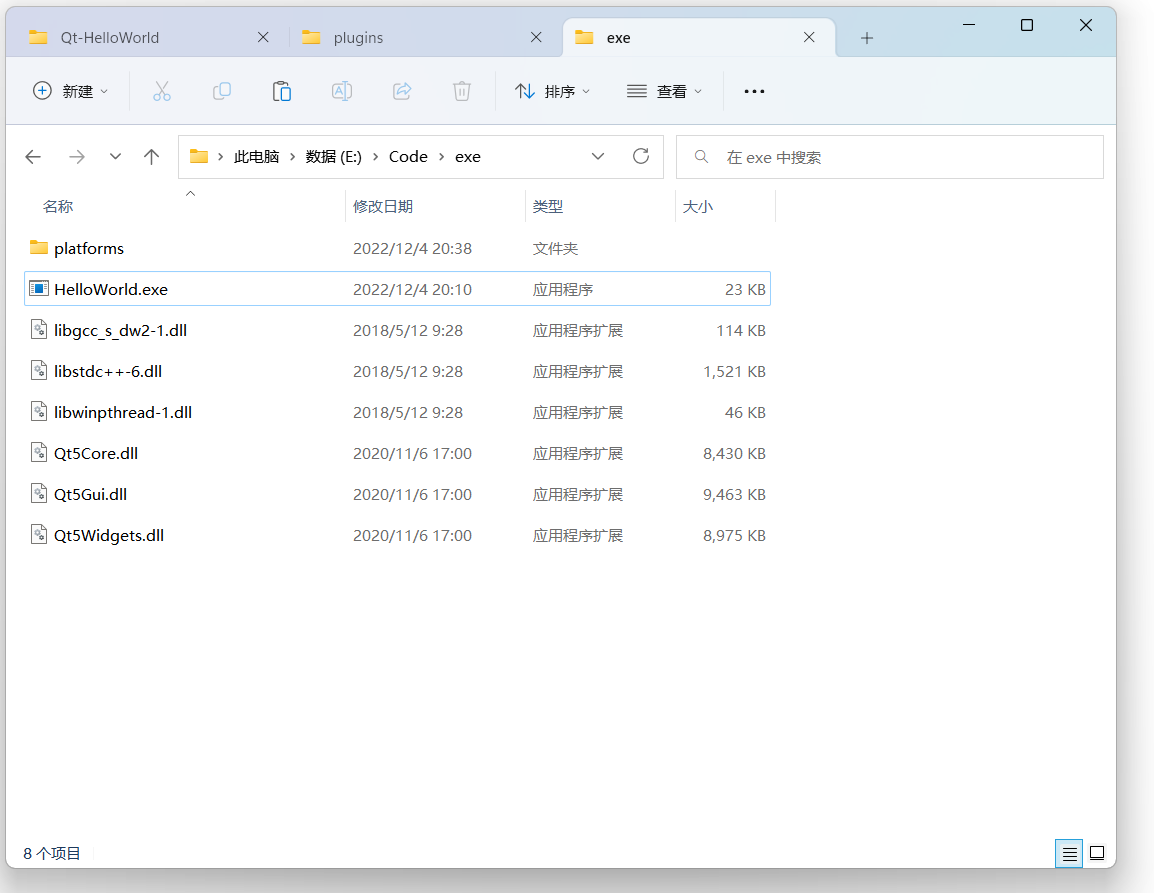Expand address bar history dropdown
Image resolution: width=1154 pixels, height=893 pixels.
[x=598, y=156]
